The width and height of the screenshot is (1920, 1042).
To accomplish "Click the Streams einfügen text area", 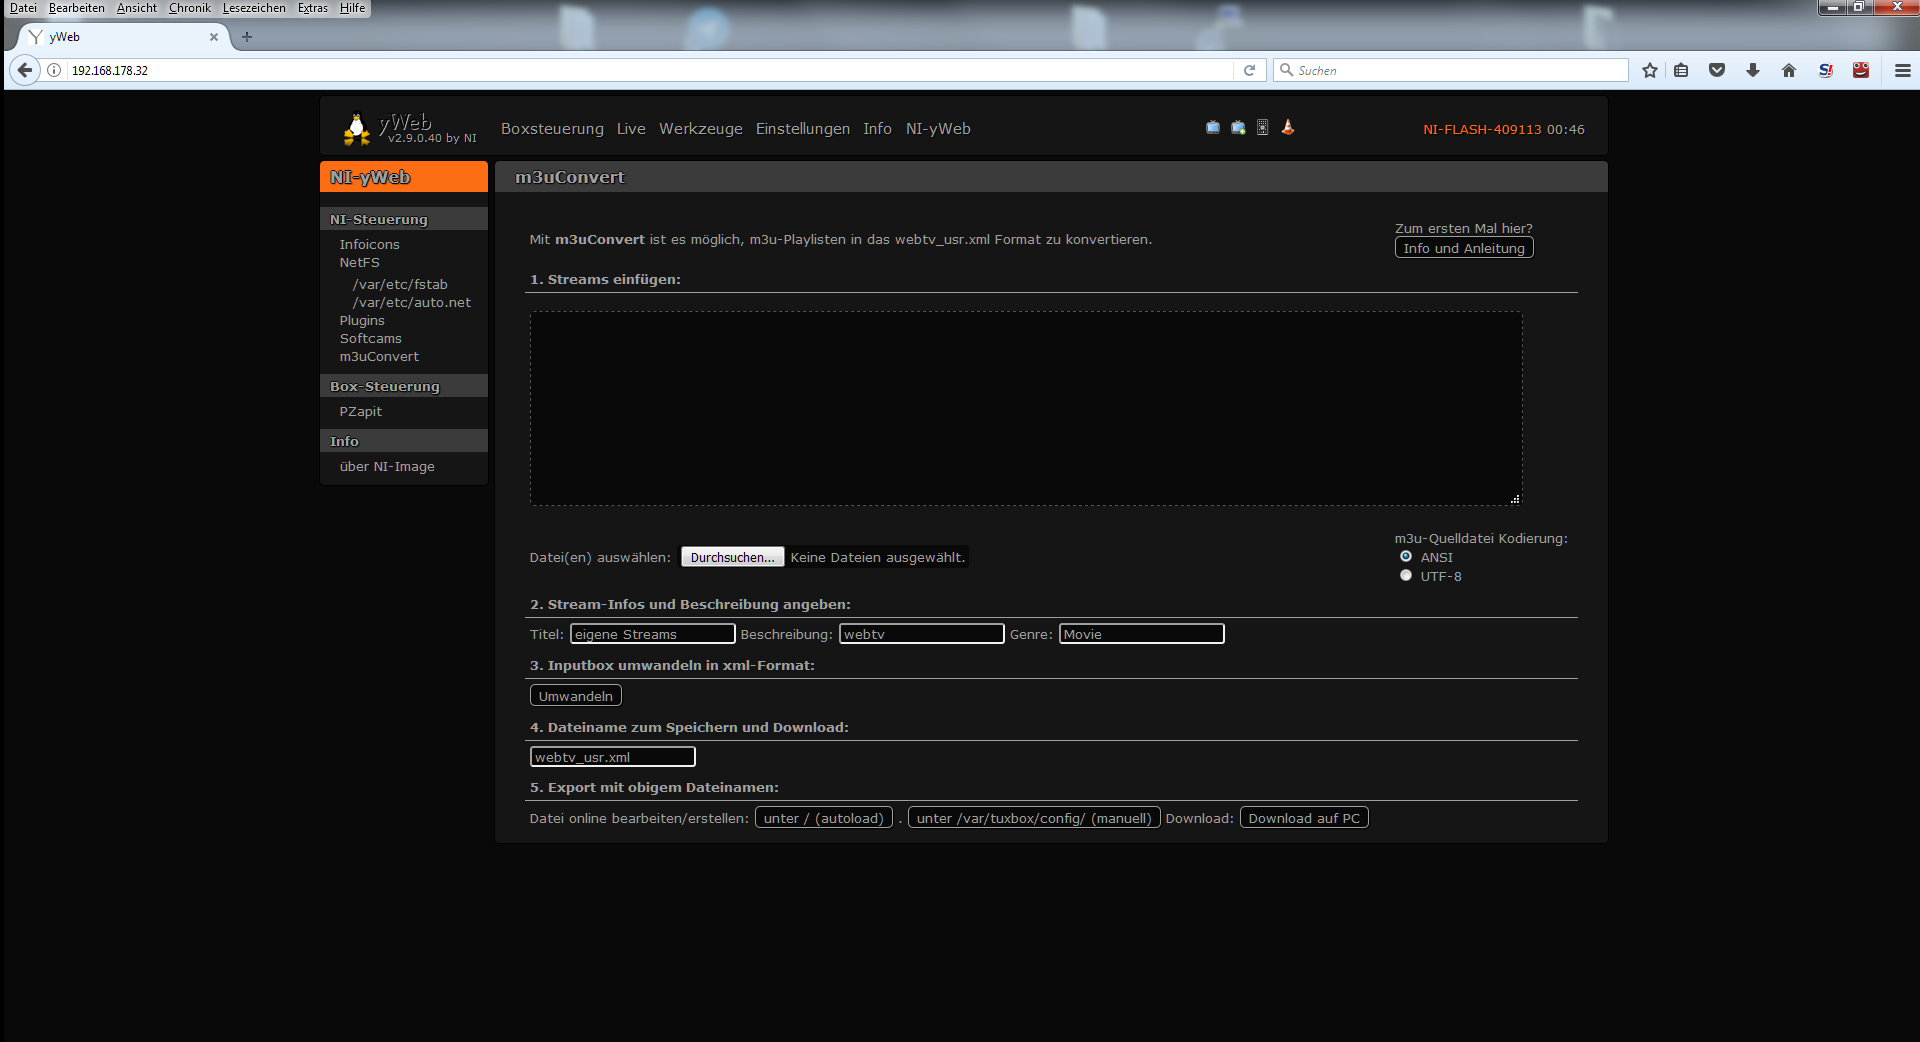I will coord(1025,408).
